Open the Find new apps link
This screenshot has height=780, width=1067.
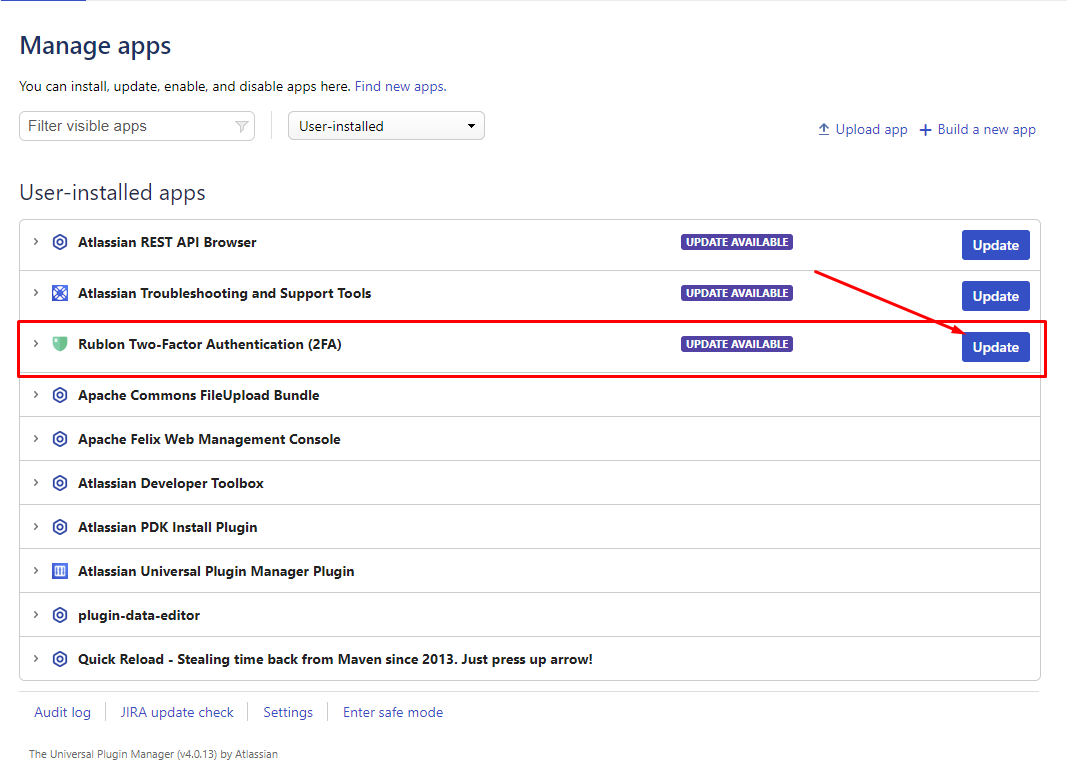tap(399, 87)
